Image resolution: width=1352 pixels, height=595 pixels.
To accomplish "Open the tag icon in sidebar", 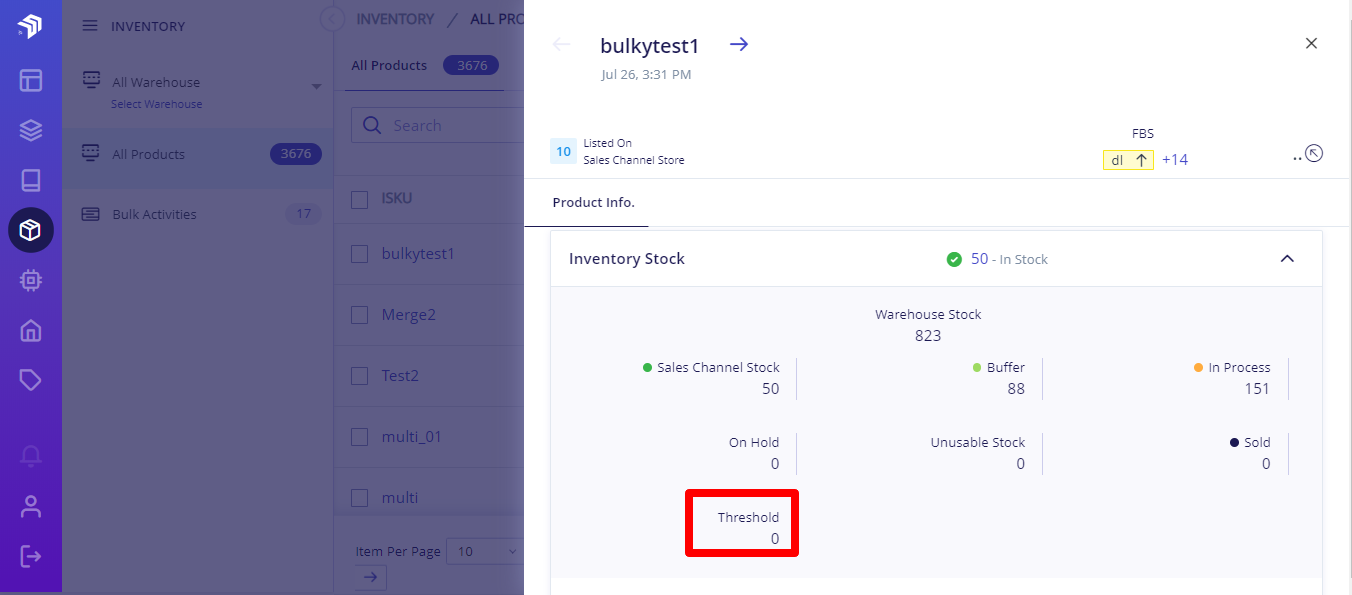I will (x=31, y=380).
